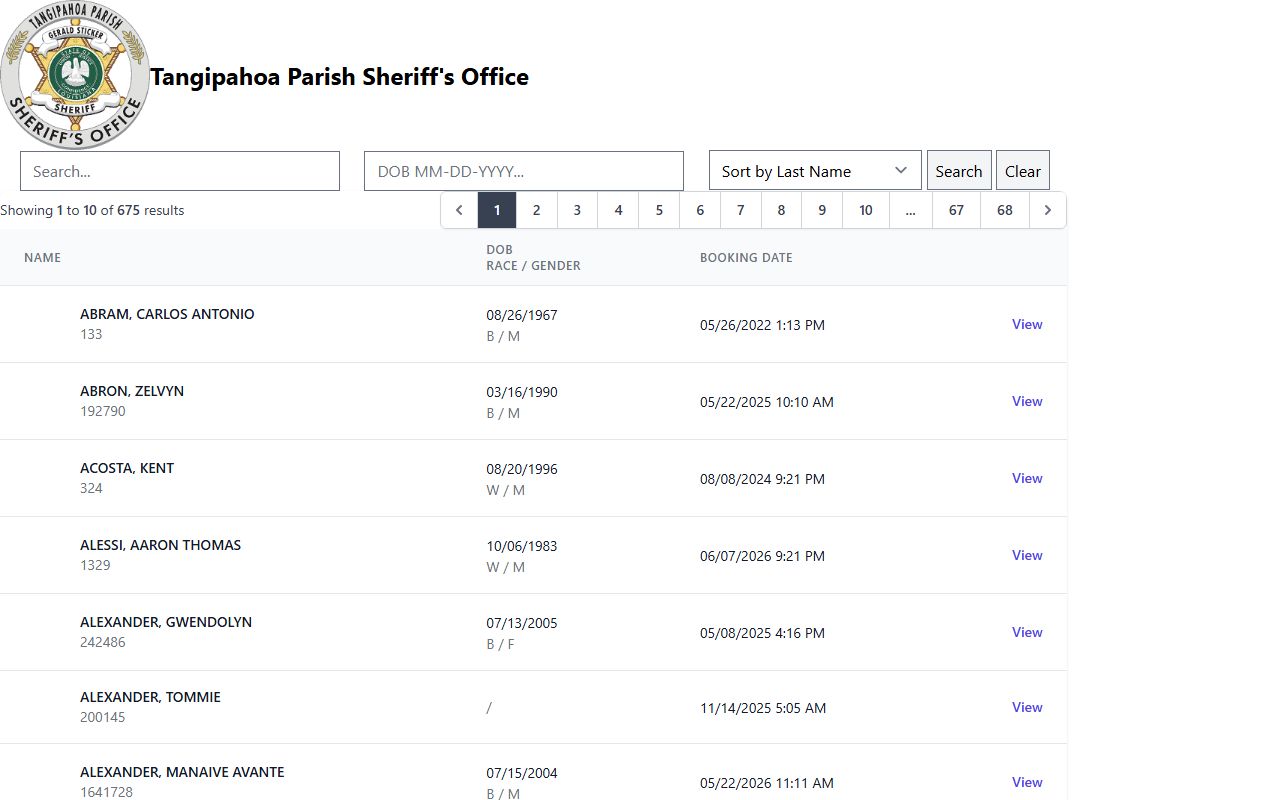Click the Search button
This screenshot has width=1280, height=800.
(959, 171)
